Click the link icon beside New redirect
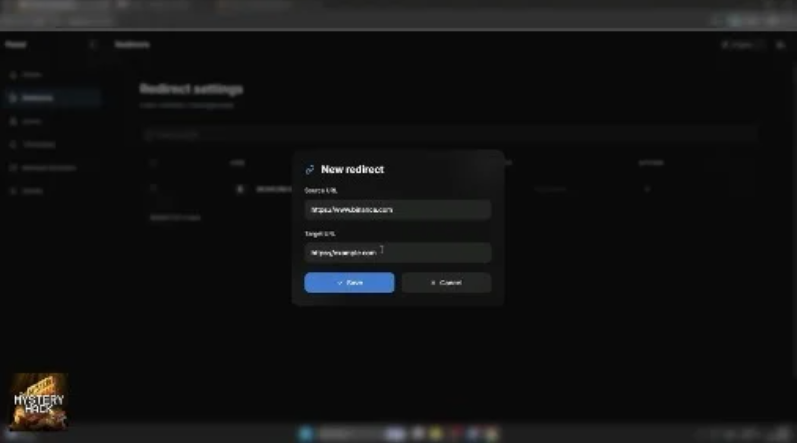The height and width of the screenshot is (443, 797). point(310,170)
